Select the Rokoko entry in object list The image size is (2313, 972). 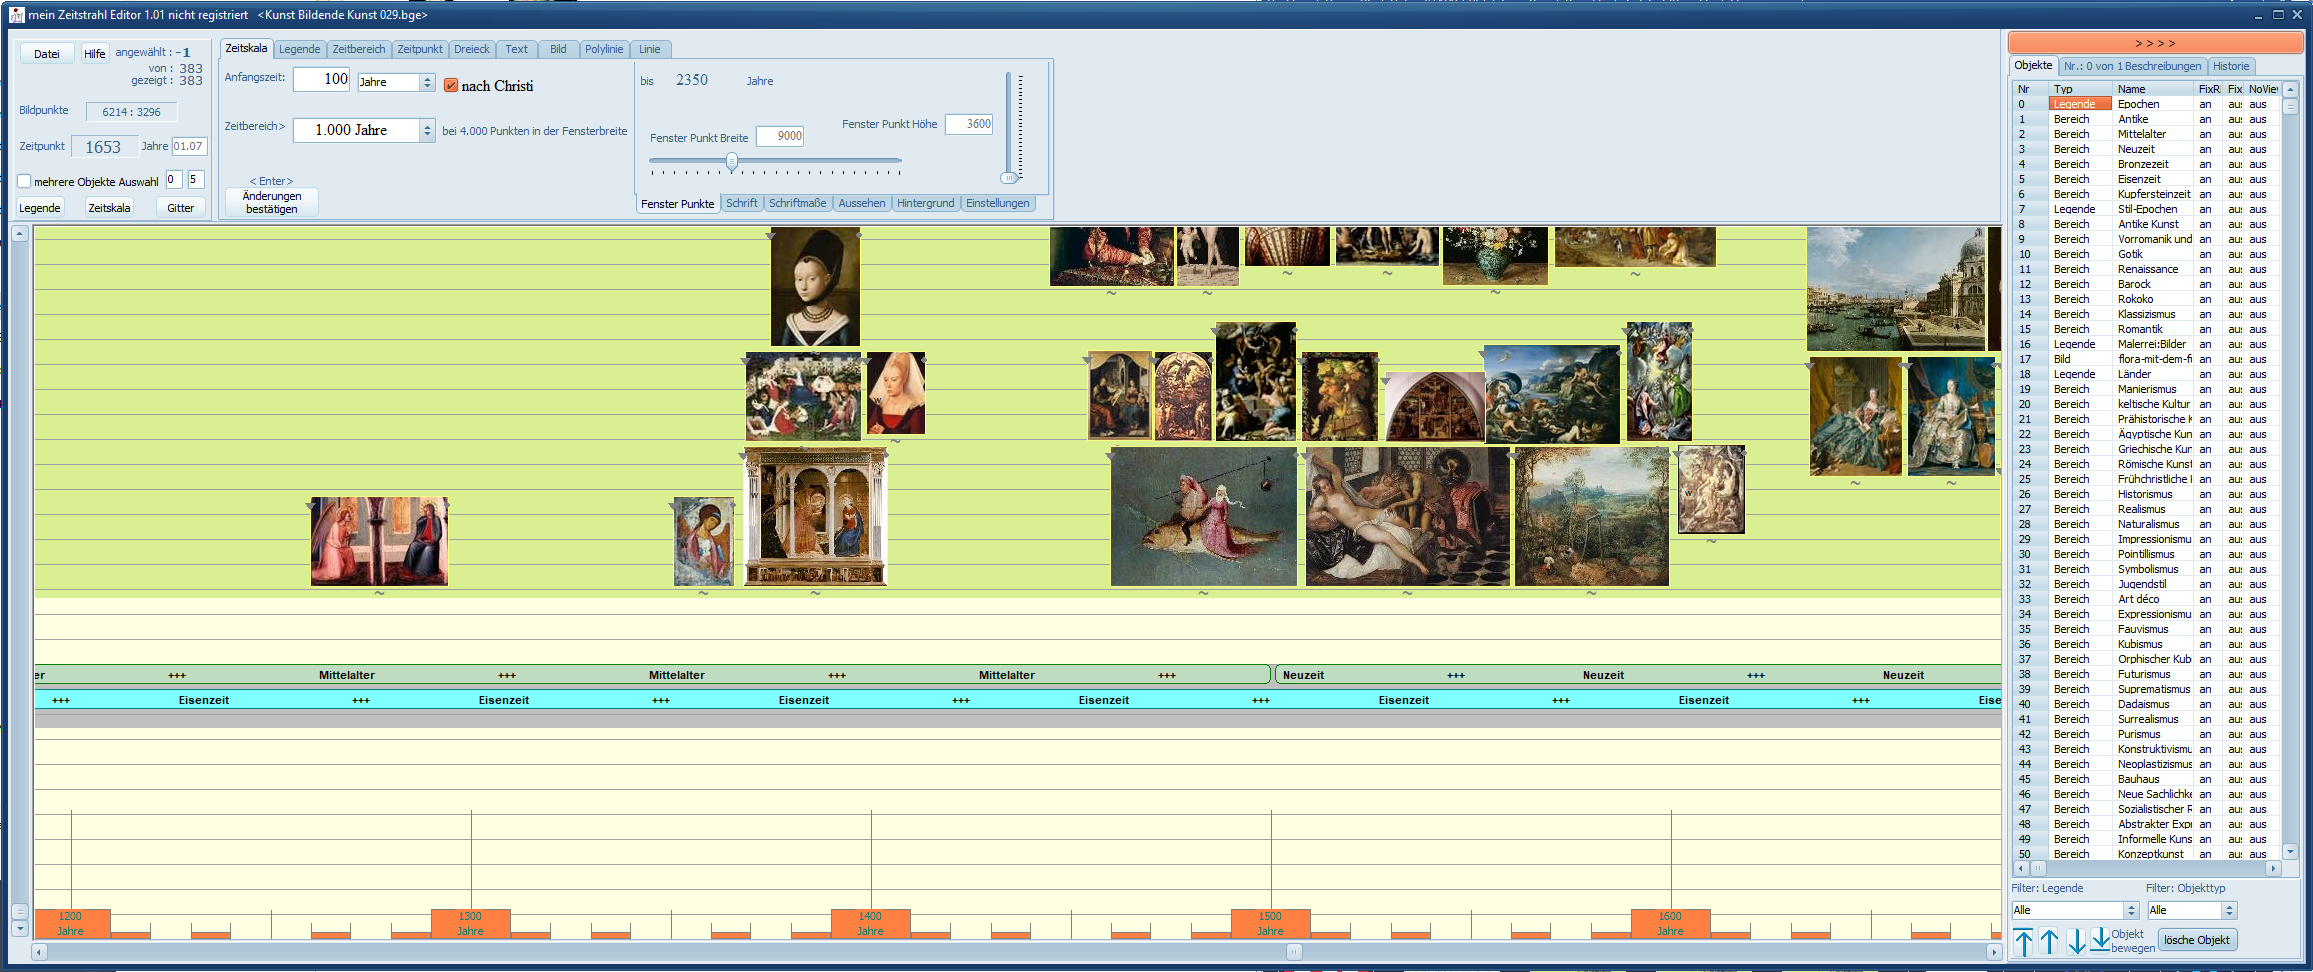(2147, 299)
